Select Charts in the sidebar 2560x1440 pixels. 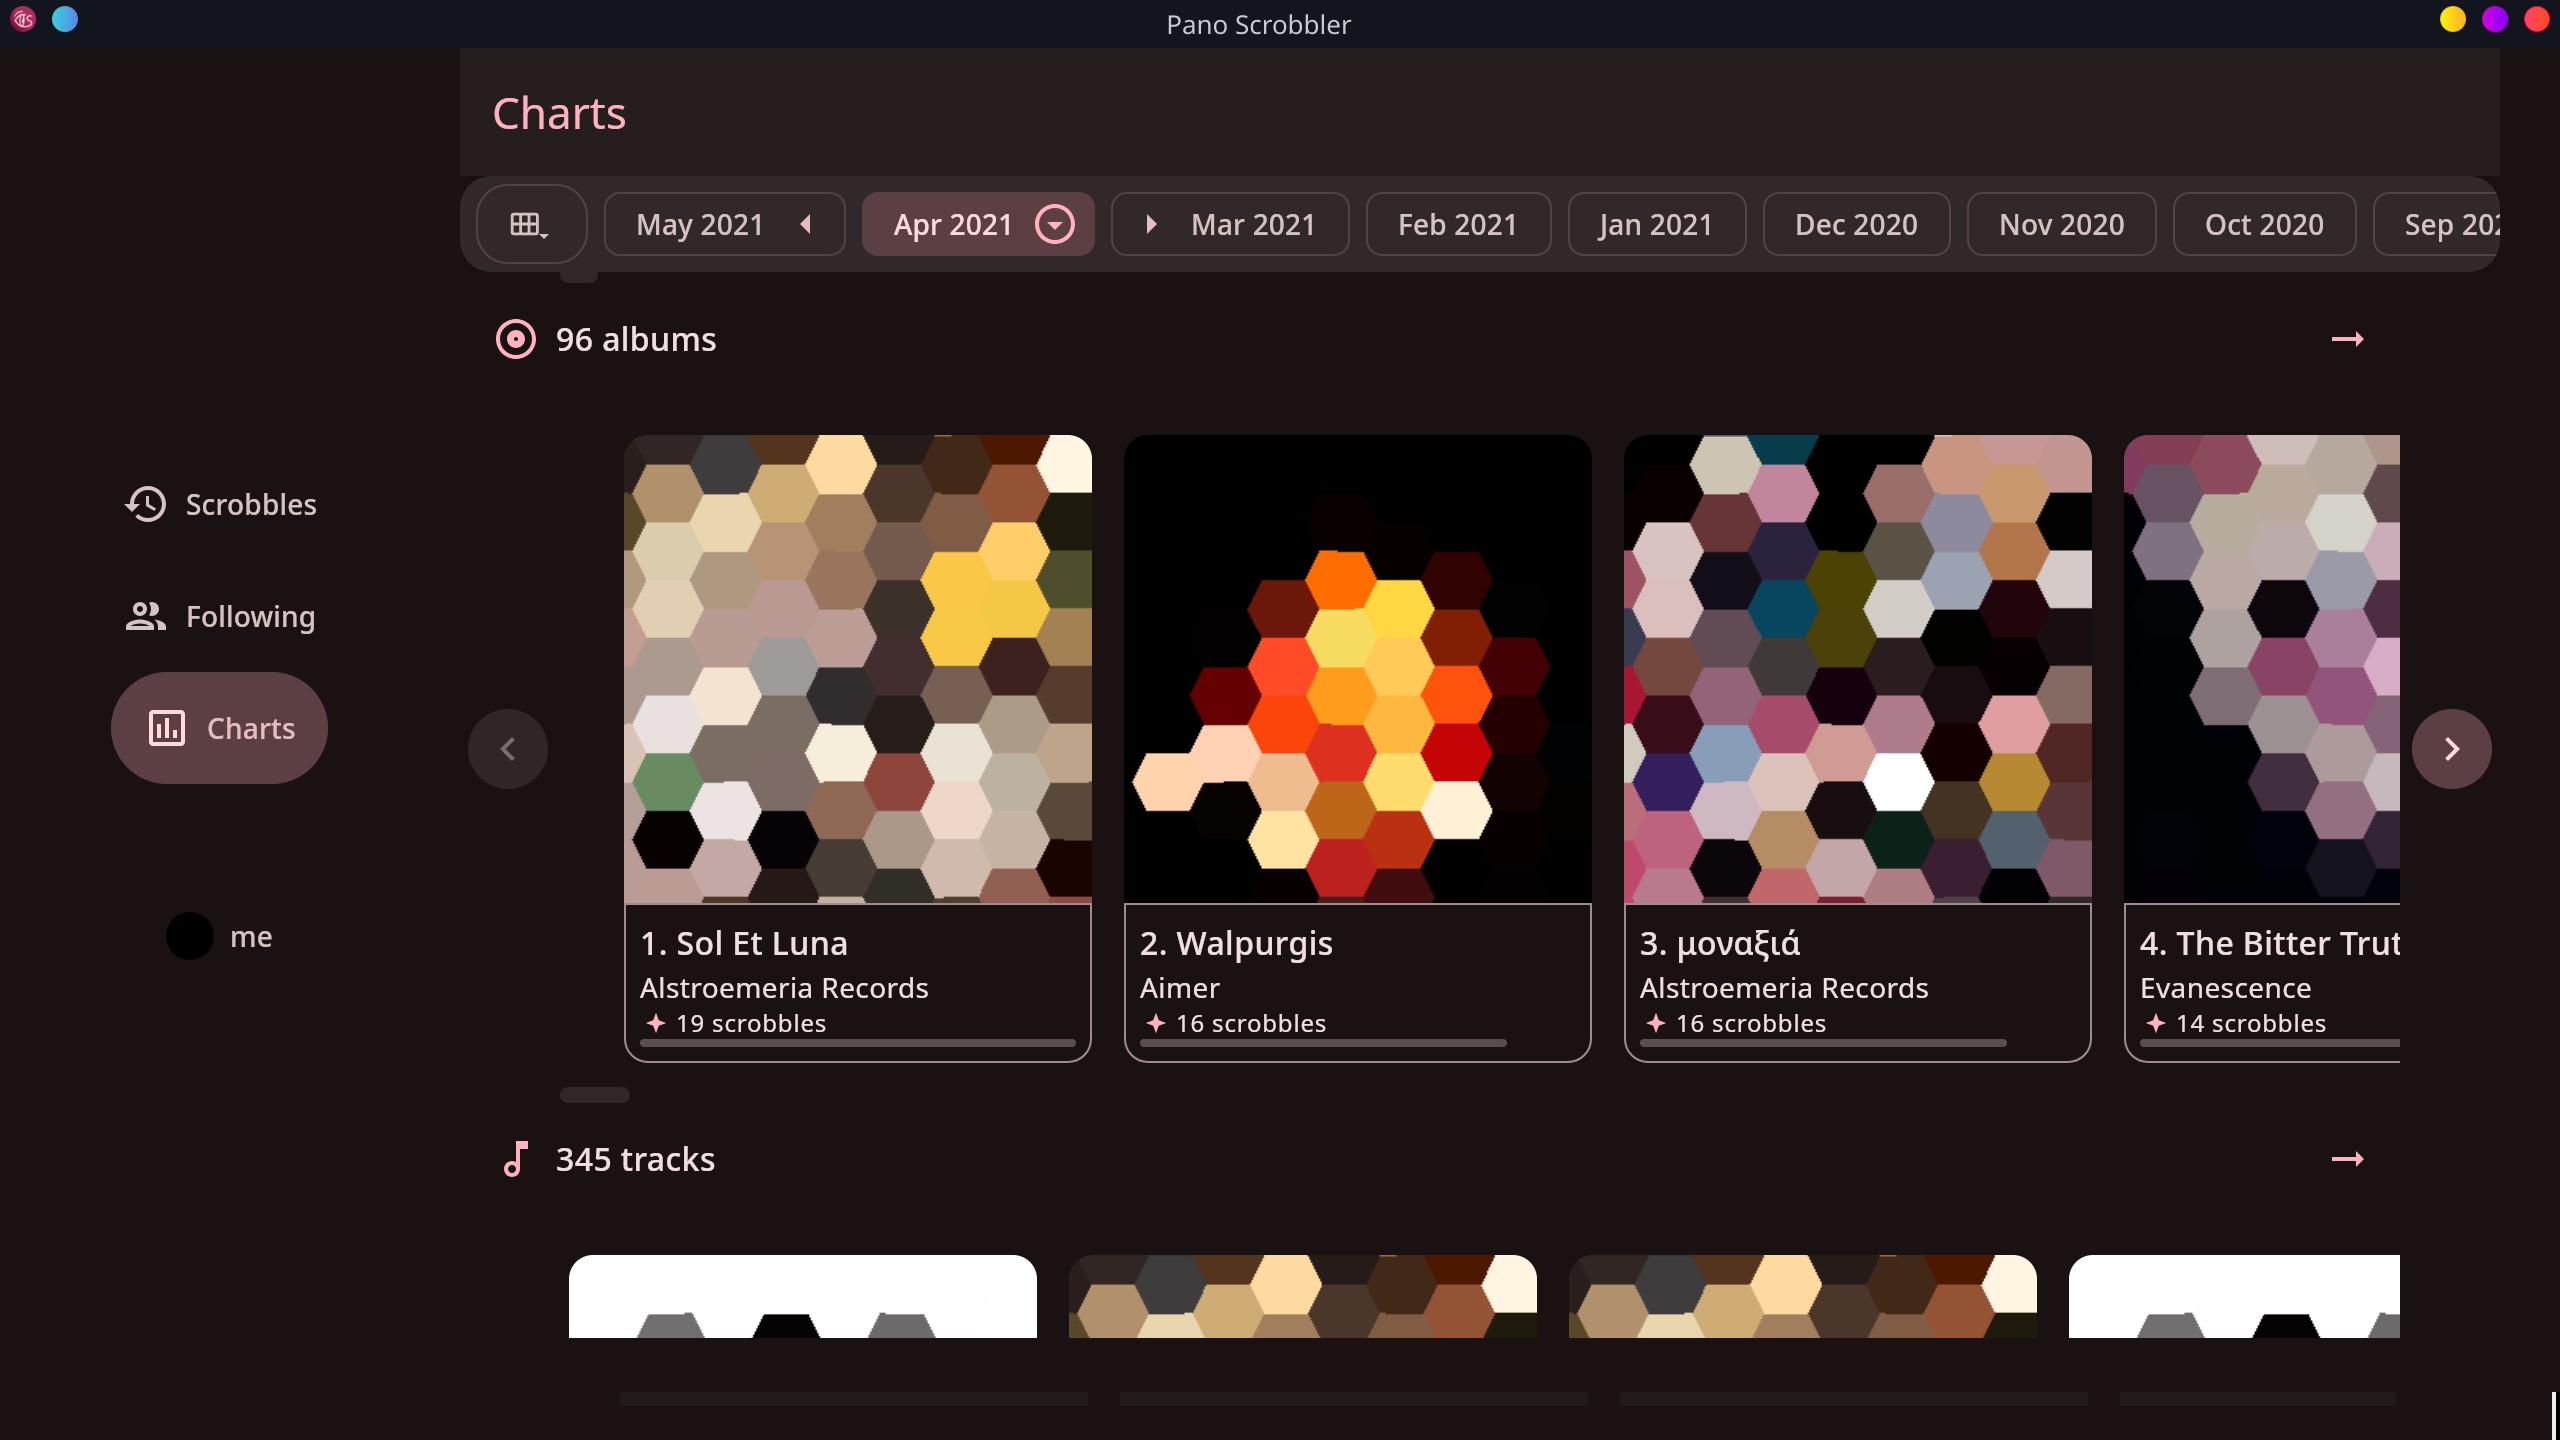pyautogui.click(x=220, y=728)
